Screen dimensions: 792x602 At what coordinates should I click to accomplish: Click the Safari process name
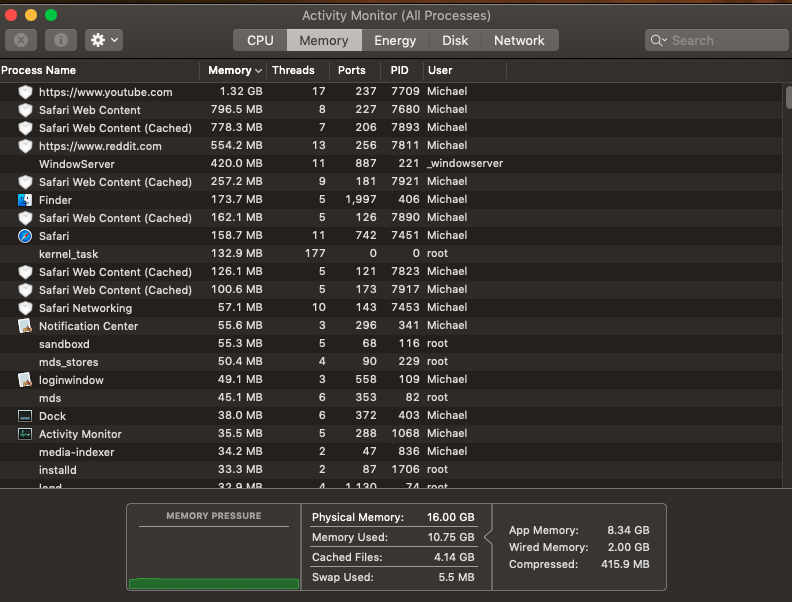(x=54, y=236)
